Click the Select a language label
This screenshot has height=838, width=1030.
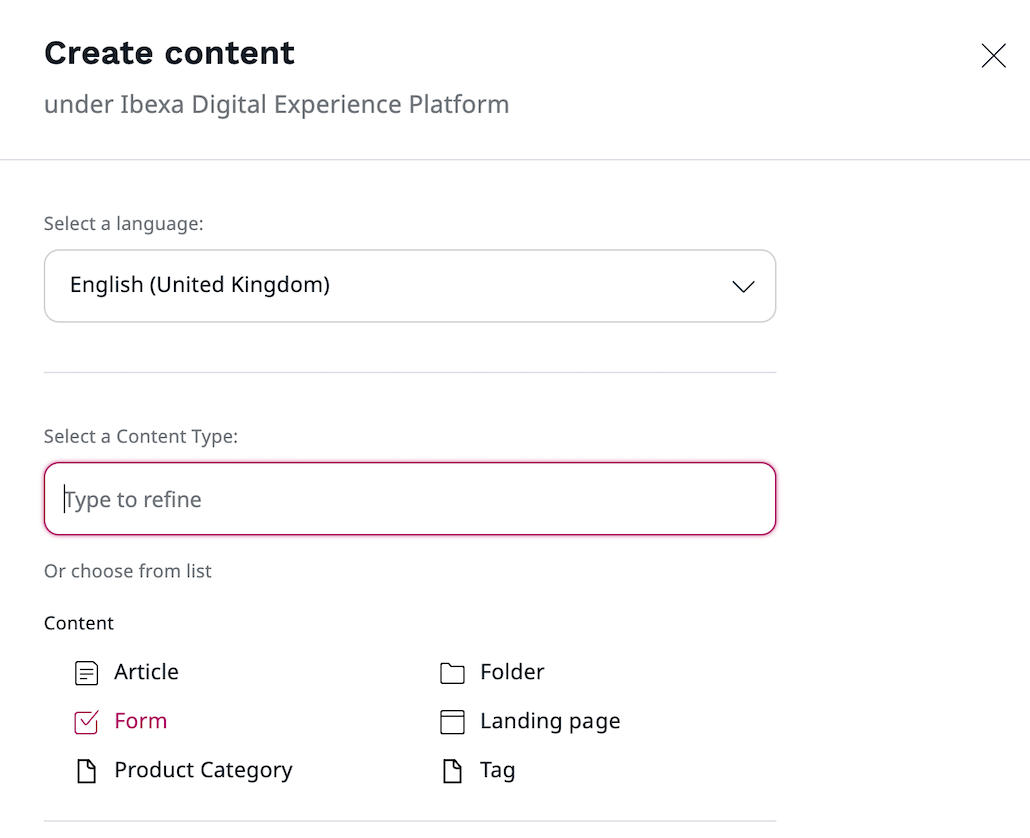[123, 224]
